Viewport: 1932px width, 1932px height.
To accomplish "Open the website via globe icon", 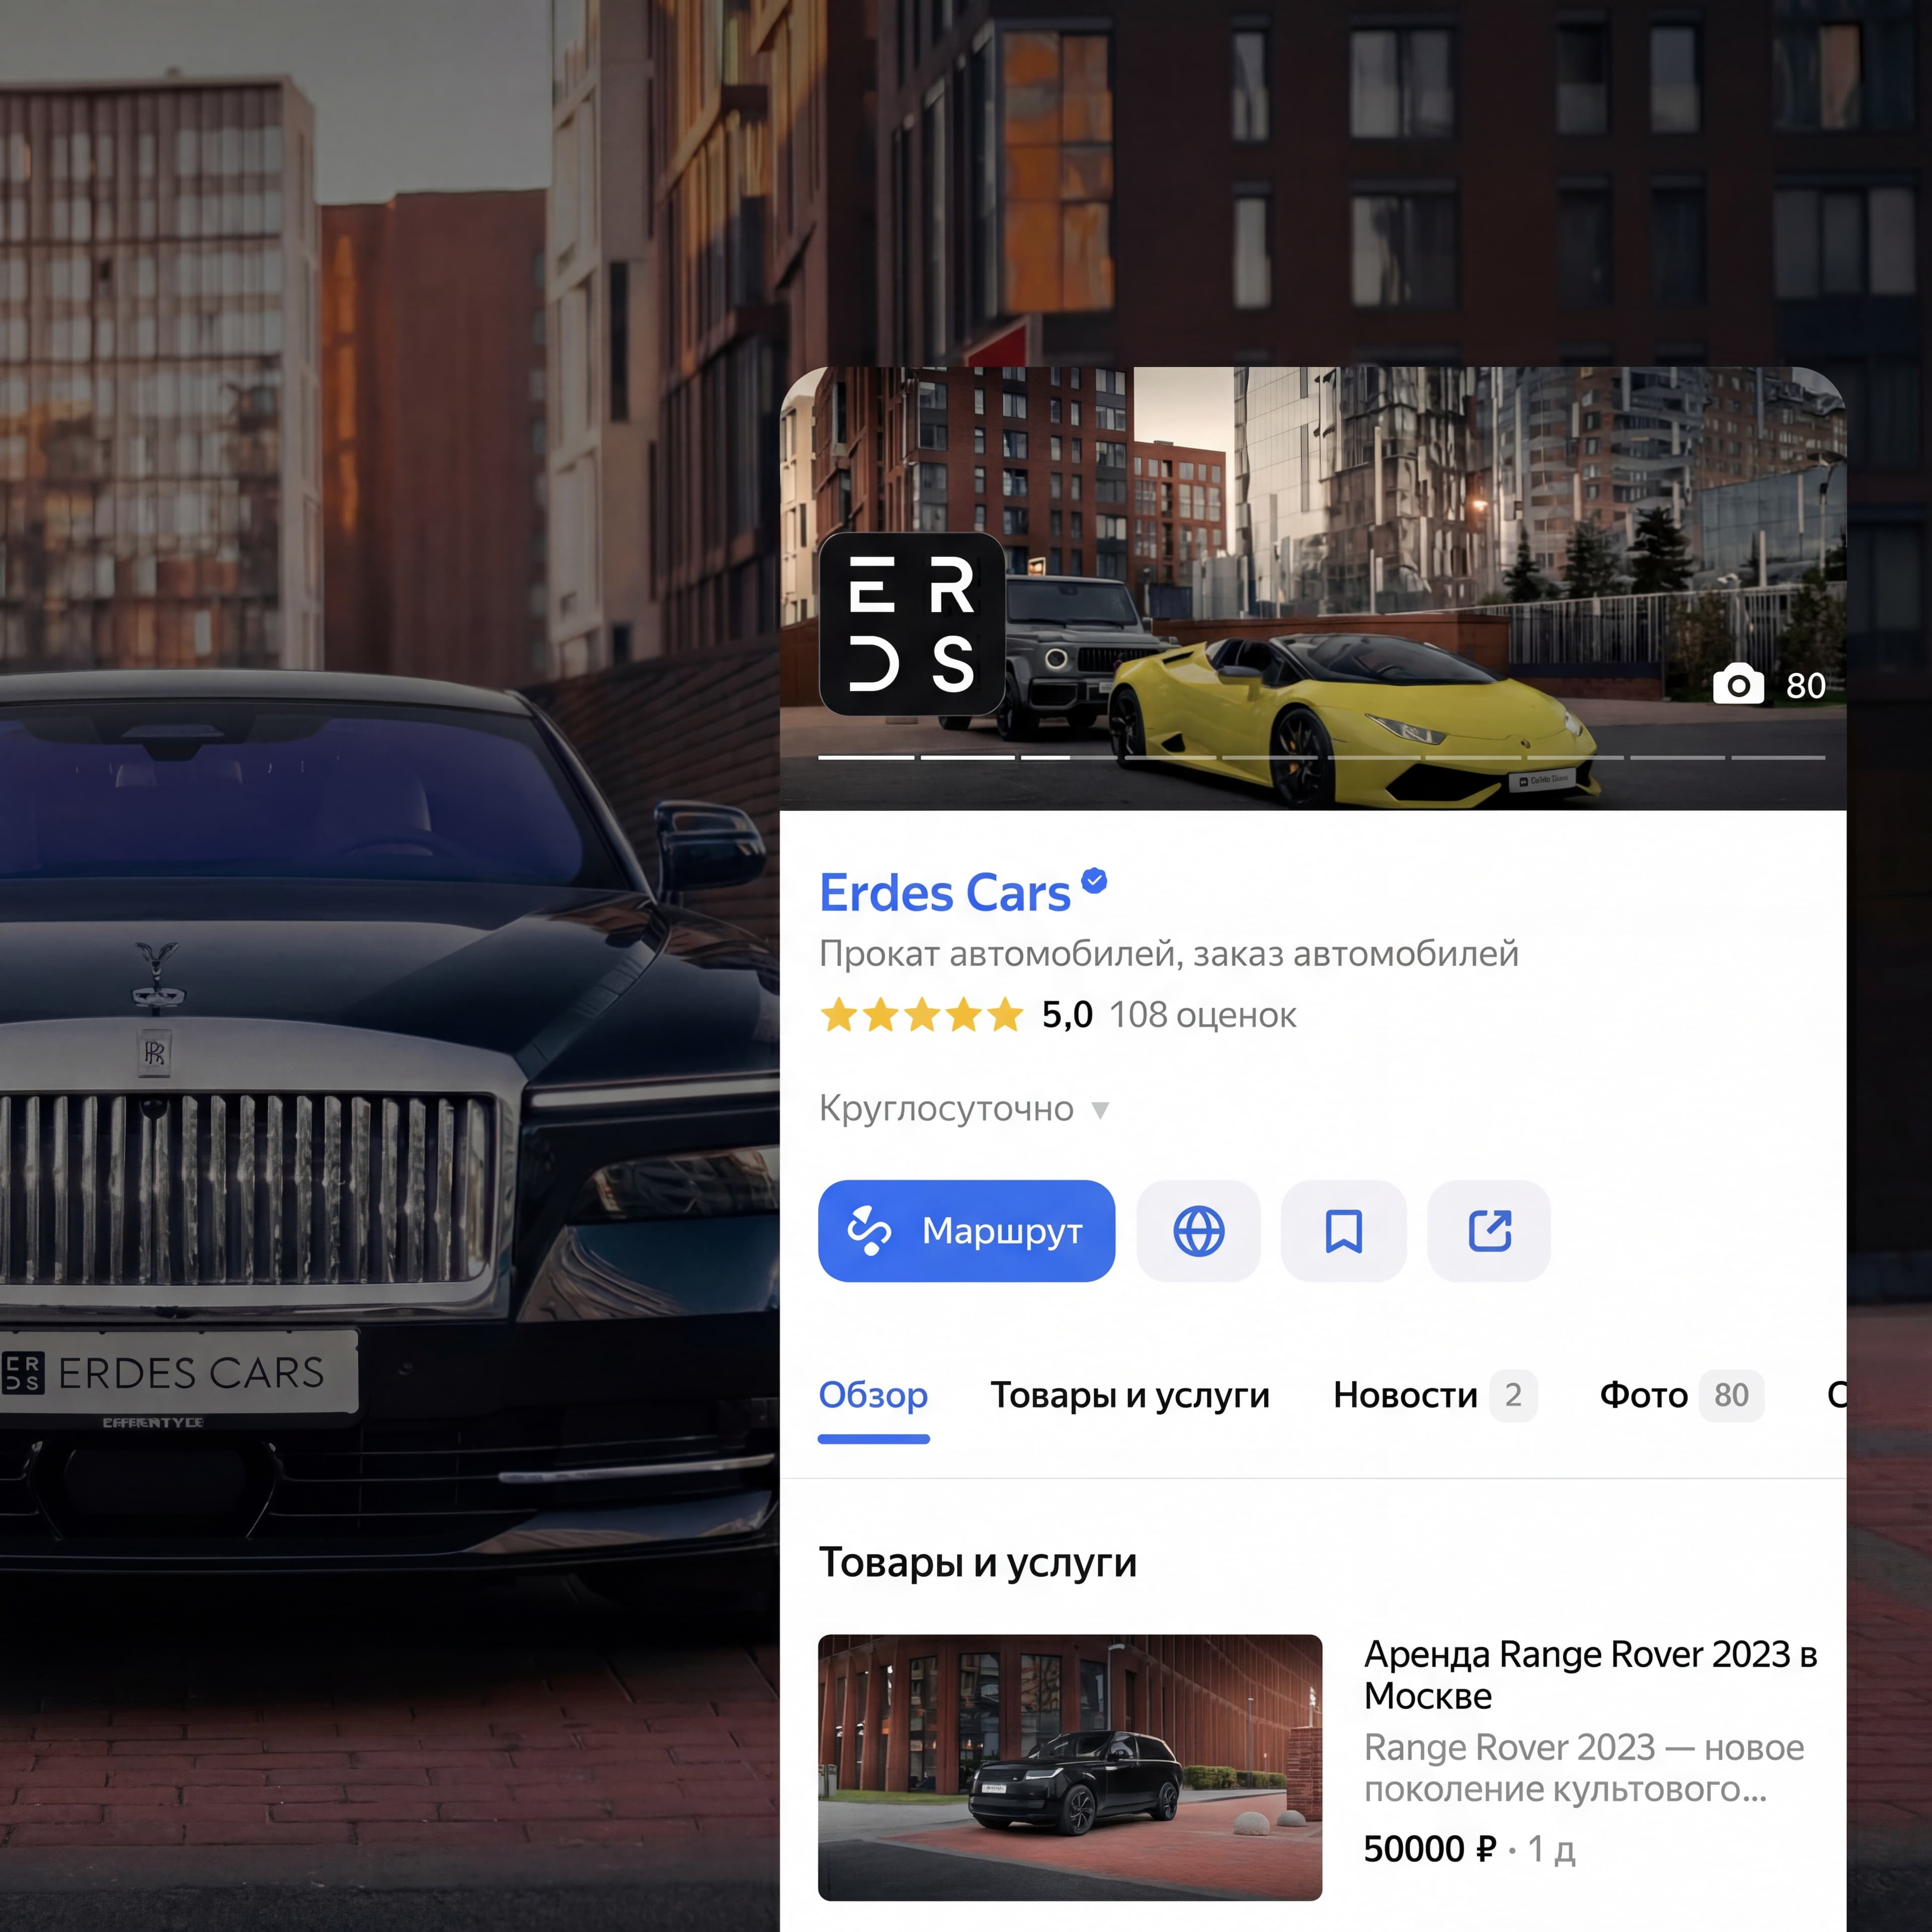I will click(x=1198, y=1231).
